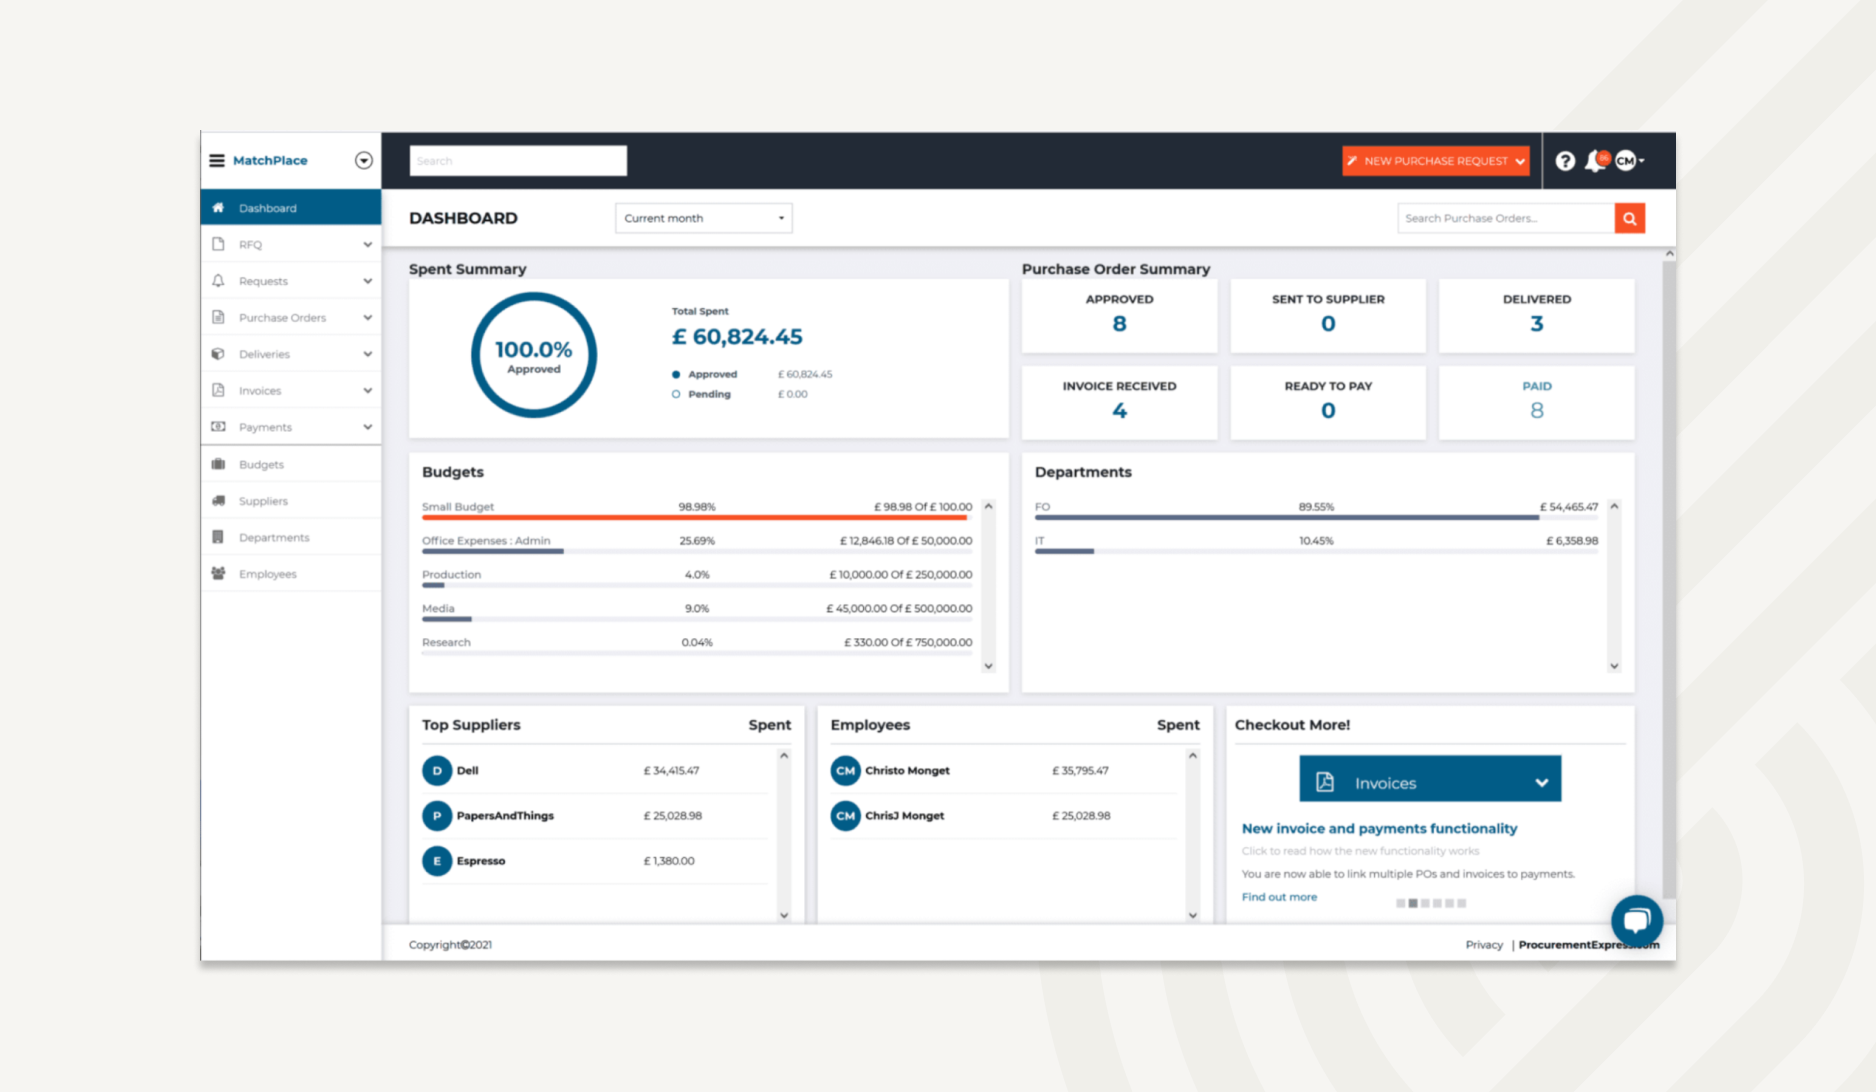
Task: Open the CM user avatar menu
Action: click(1627, 160)
